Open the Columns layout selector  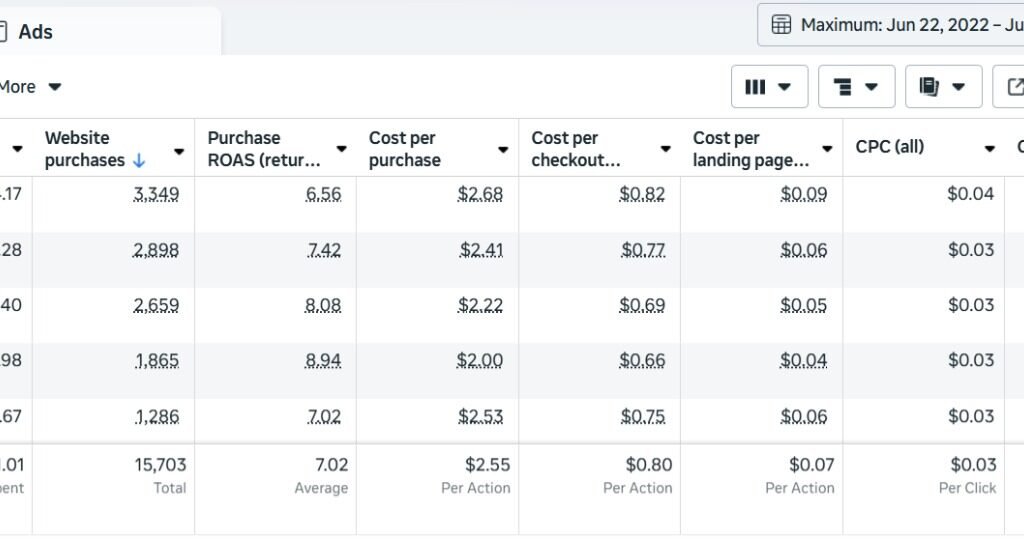pyautogui.click(x=768, y=87)
